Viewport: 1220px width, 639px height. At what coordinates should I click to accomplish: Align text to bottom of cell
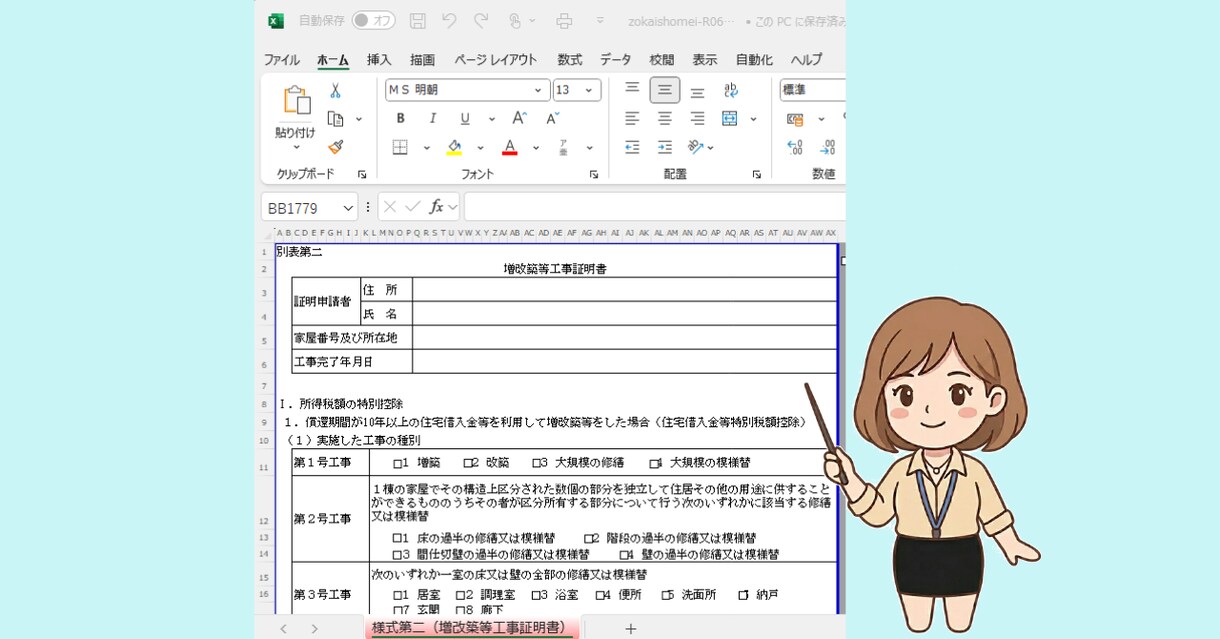coord(697,91)
